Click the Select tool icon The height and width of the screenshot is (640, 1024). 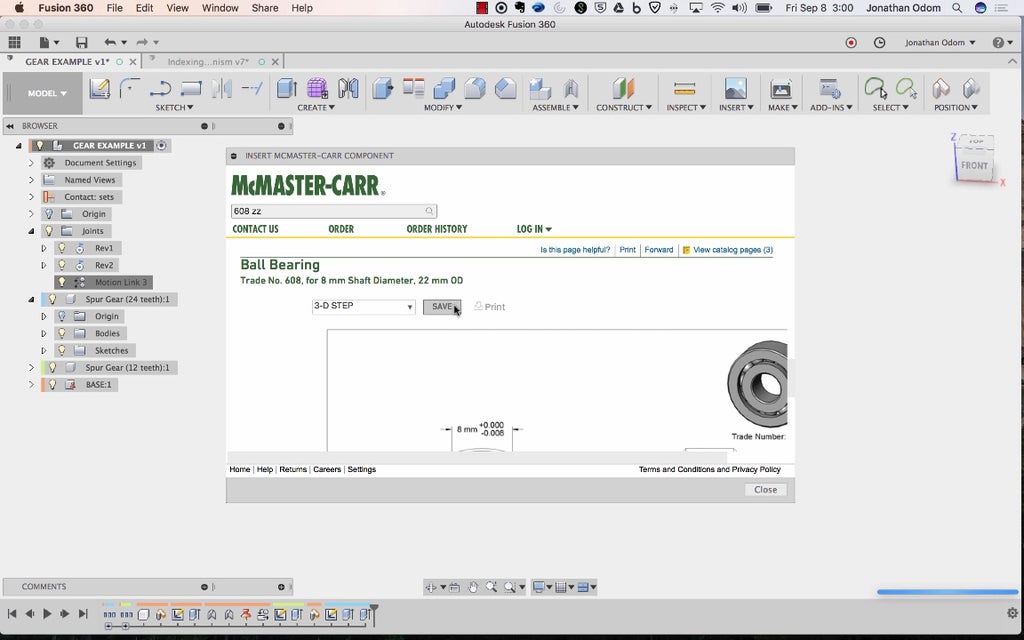point(875,88)
